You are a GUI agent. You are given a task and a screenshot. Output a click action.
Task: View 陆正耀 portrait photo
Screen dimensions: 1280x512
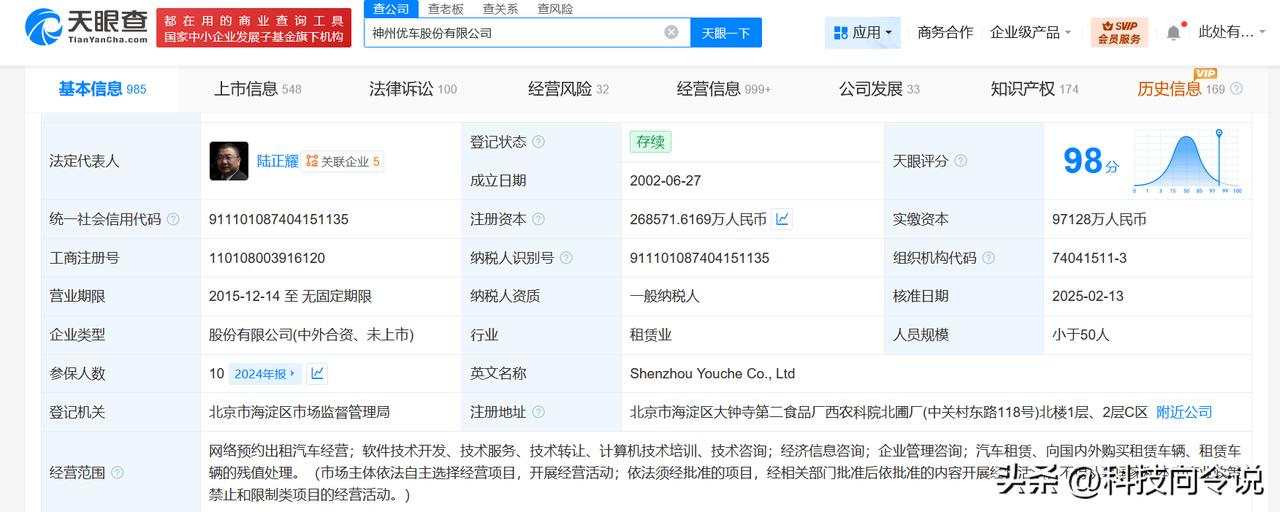click(228, 160)
